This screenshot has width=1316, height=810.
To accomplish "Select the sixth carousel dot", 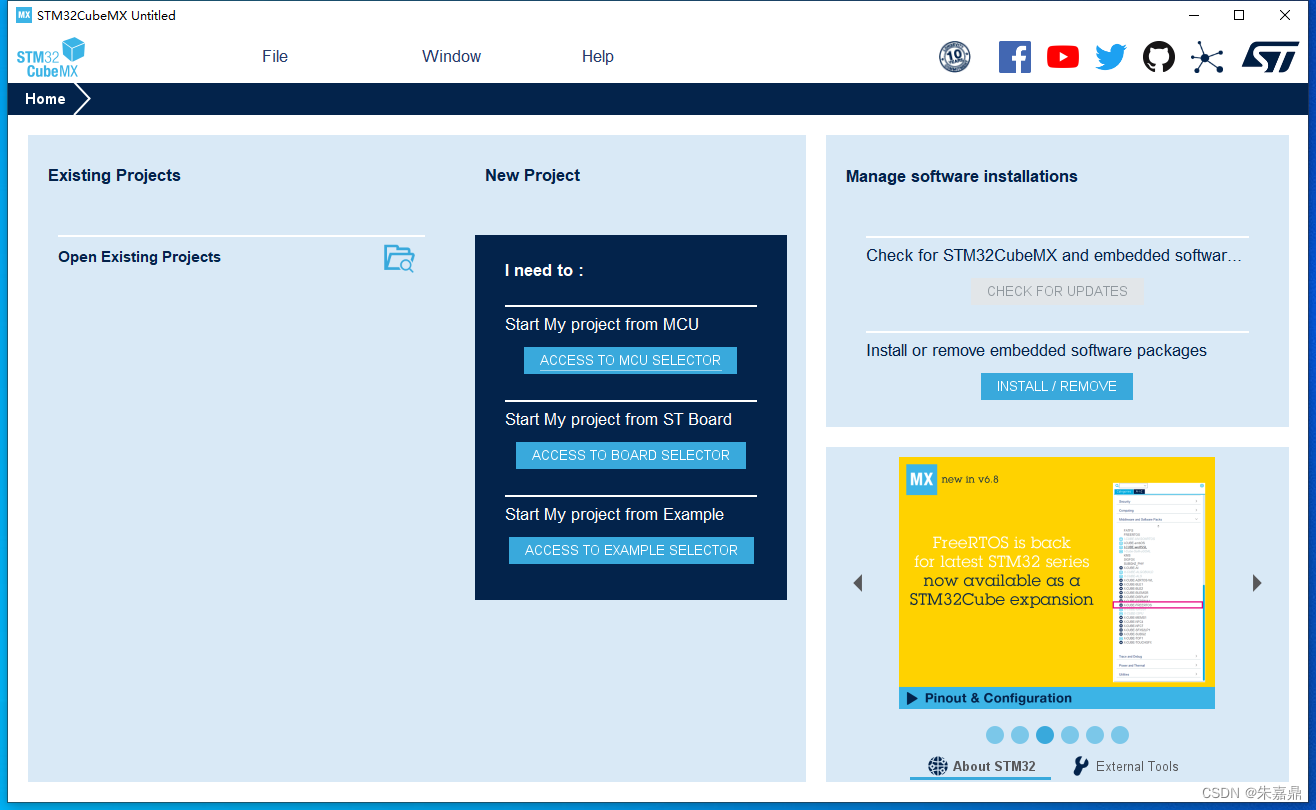I will tap(1120, 735).
